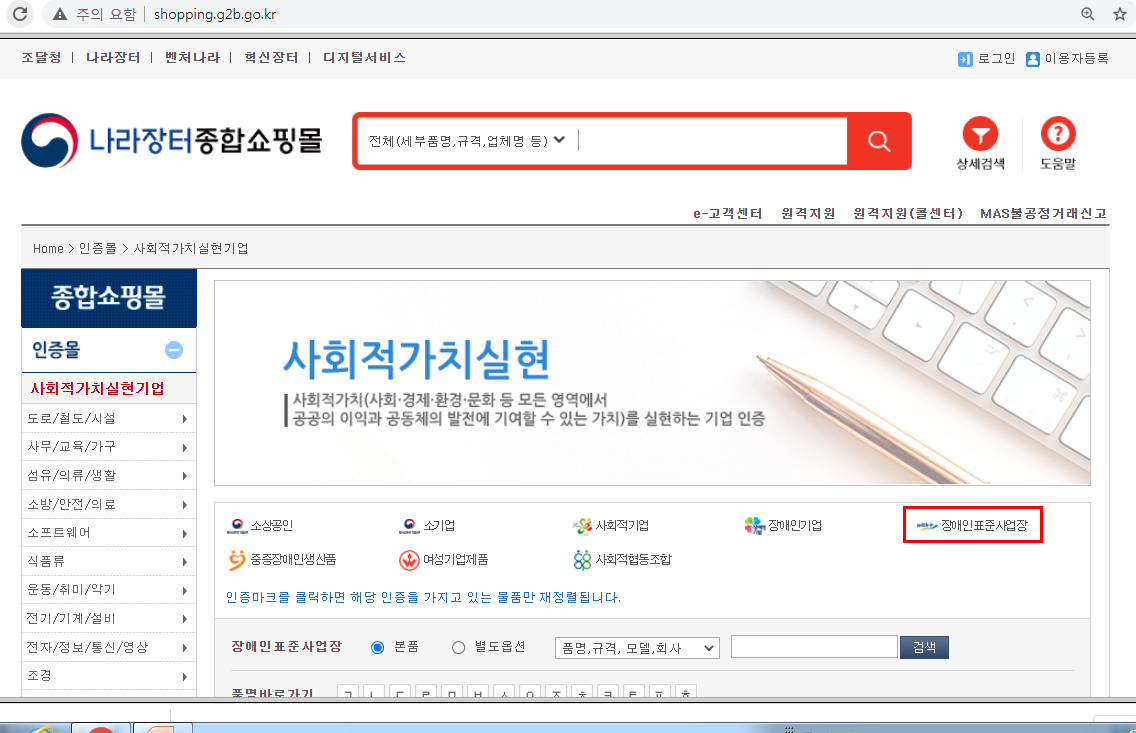Open 조달청 top menu

point(41,57)
